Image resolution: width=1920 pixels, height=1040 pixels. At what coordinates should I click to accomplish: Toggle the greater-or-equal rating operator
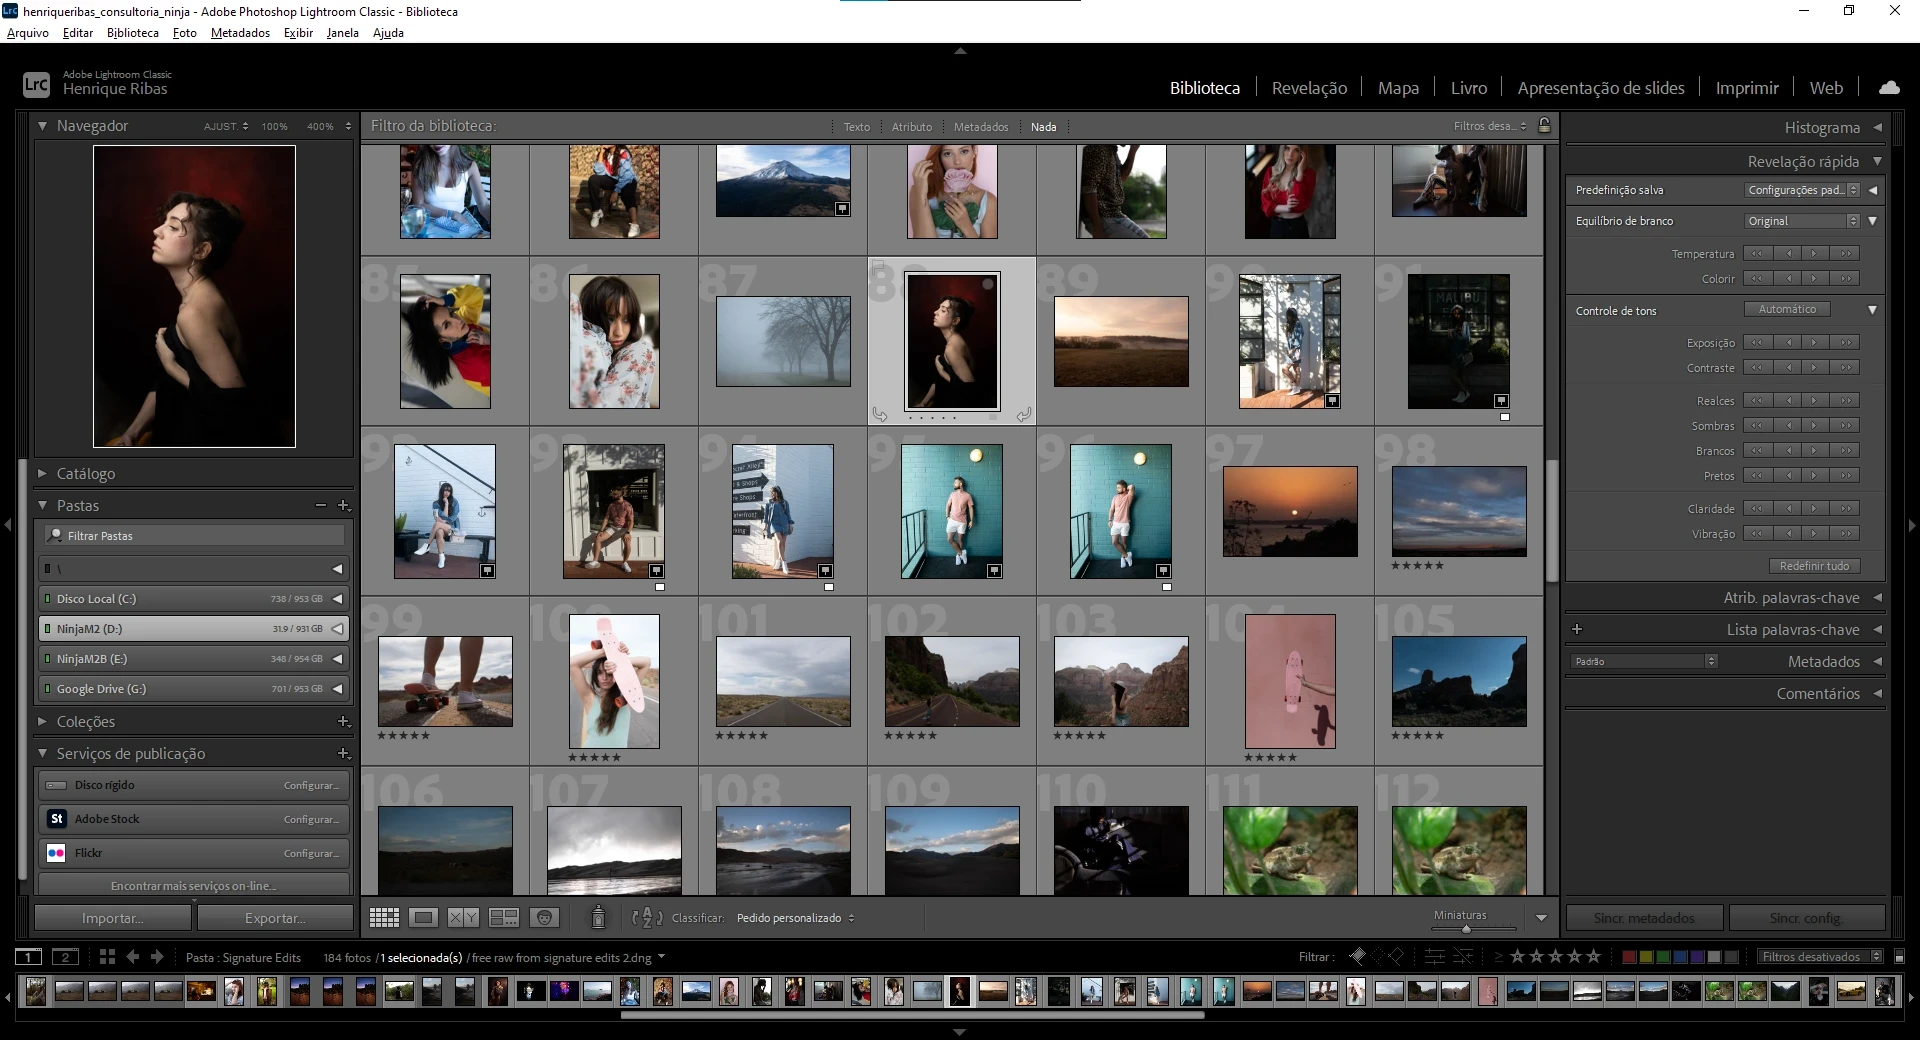pos(1498,957)
